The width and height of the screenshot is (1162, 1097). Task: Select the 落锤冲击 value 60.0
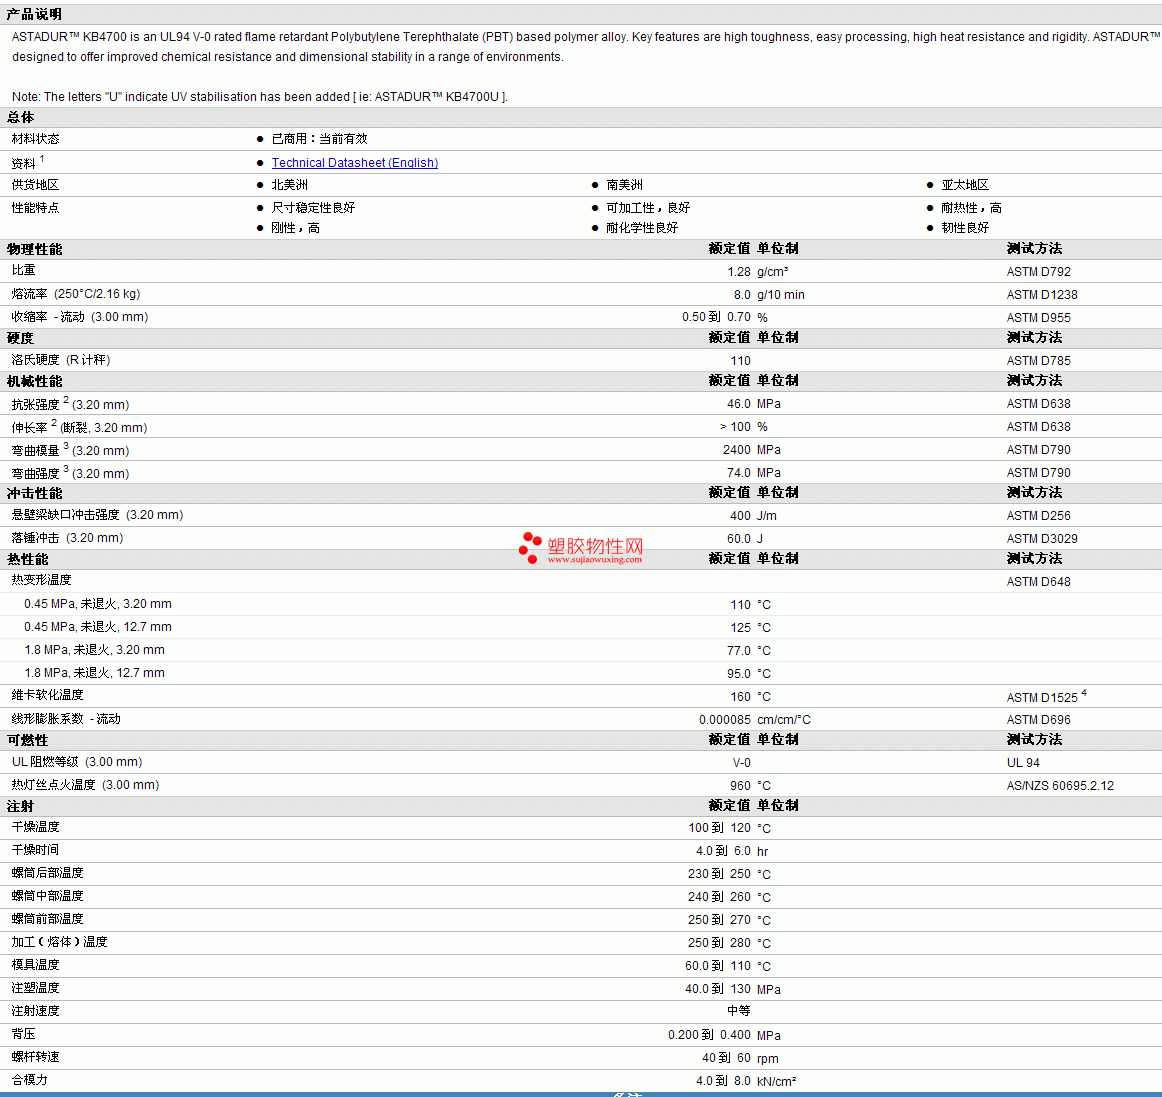(738, 539)
